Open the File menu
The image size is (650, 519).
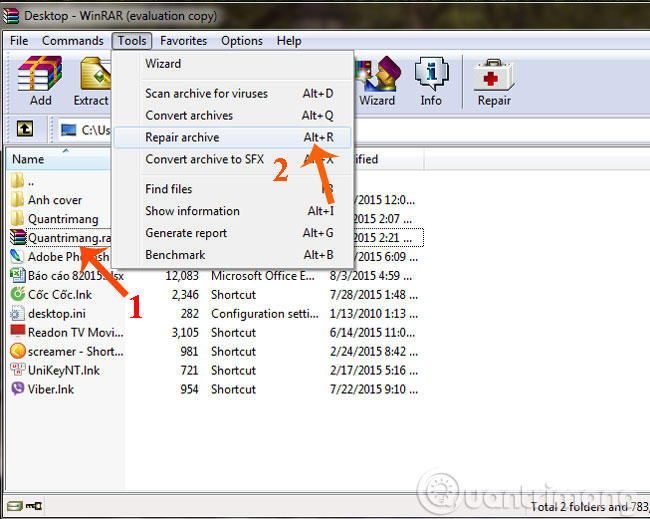point(19,41)
